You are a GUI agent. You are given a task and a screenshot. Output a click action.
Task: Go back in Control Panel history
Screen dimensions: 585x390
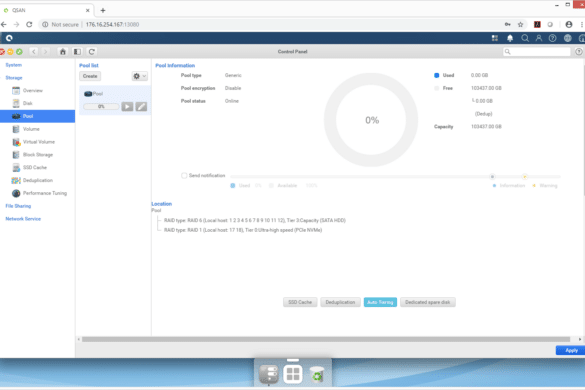(34, 52)
